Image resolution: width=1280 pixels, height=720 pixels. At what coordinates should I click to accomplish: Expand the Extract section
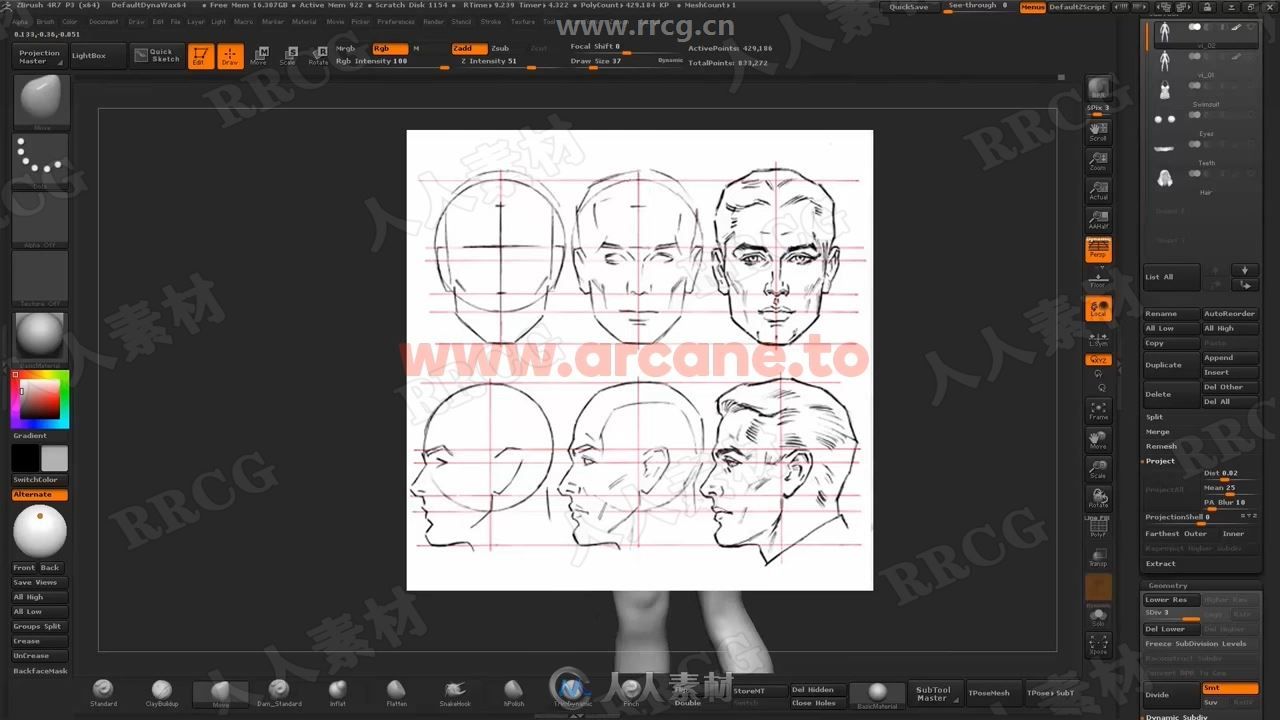1161,564
